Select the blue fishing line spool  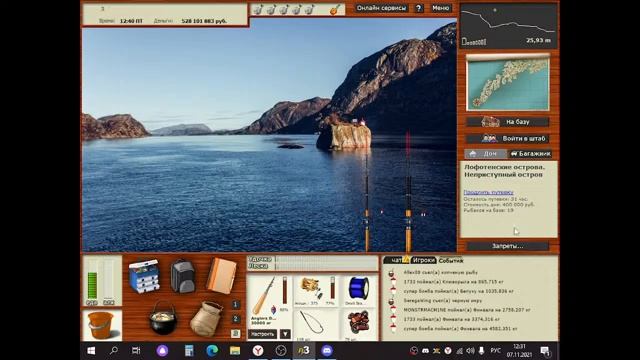pos(358,288)
